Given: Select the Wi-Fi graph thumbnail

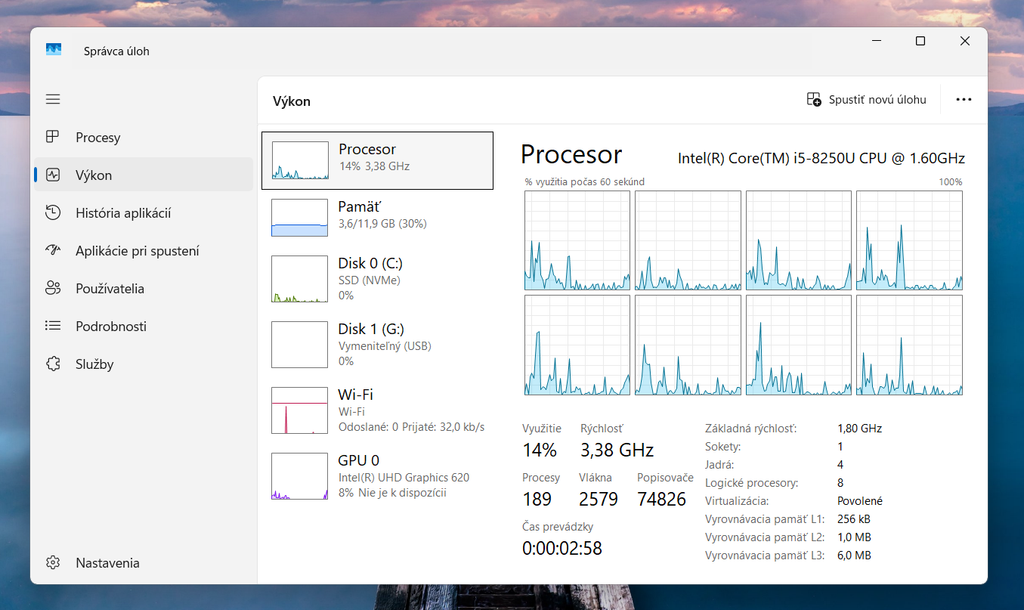Looking at the screenshot, I should click(299, 410).
